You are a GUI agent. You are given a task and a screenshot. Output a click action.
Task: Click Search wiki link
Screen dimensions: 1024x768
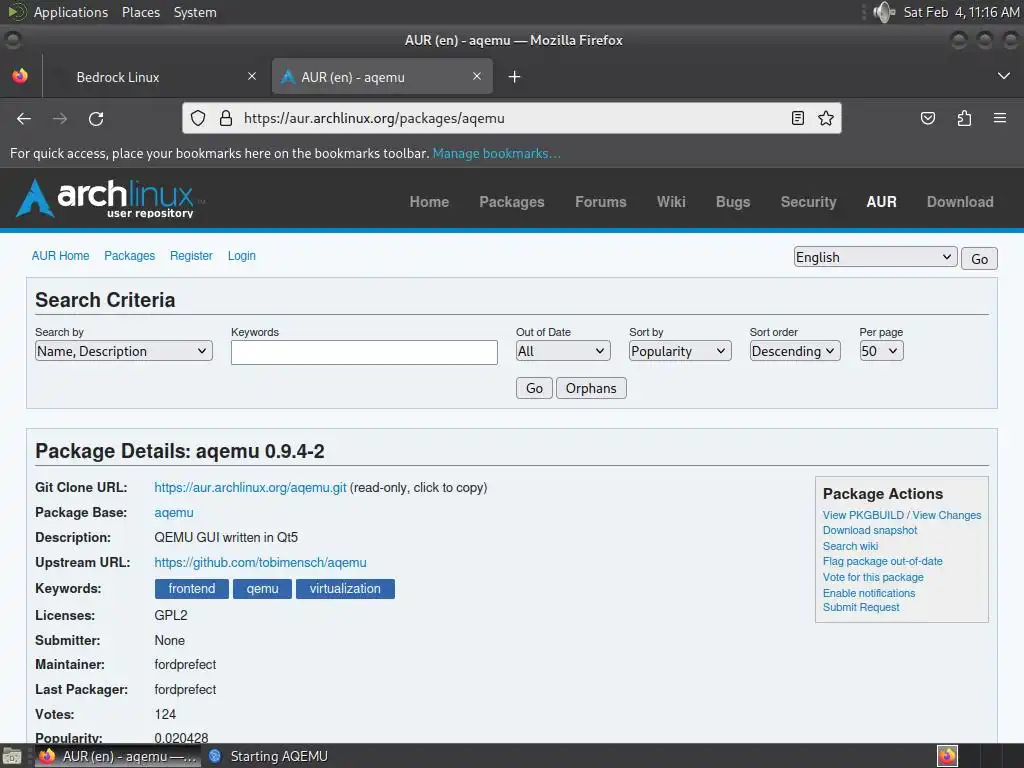pyautogui.click(x=850, y=546)
